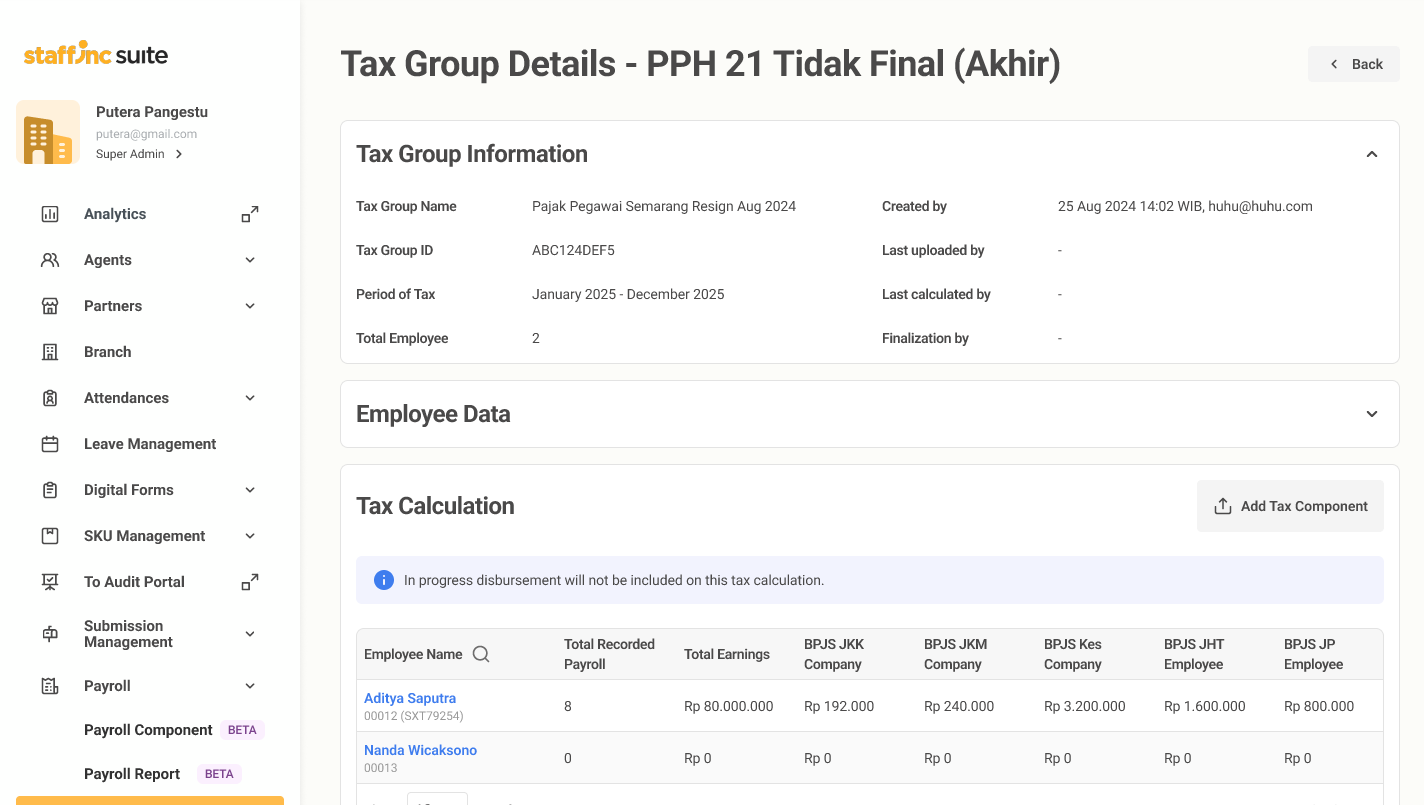Screen dimensions: 1424x805
Task: Click Add Tax Component button
Action: coord(1290,506)
